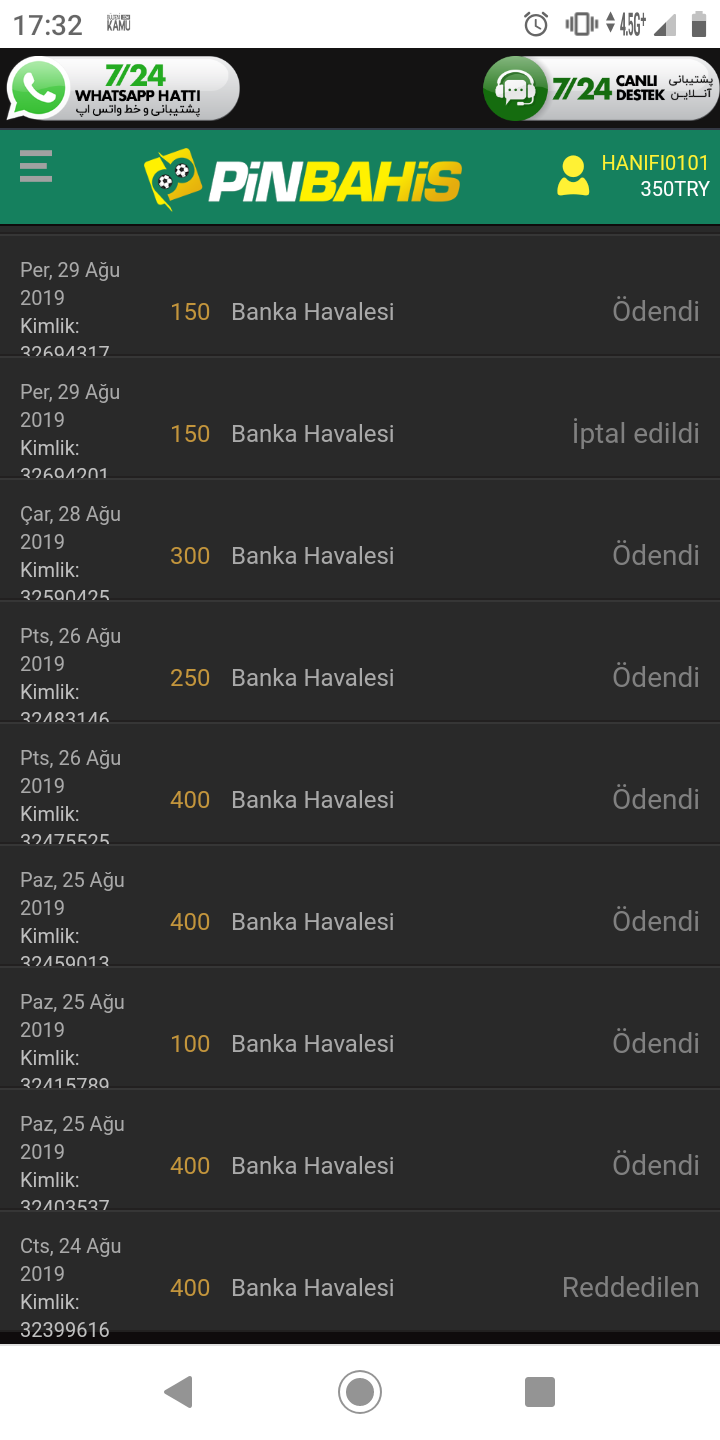This screenshot has height=1440, width=720.
Task: Tap the HANIFI0101 username text
Action: pyautogui.click(x=655, y=163)
